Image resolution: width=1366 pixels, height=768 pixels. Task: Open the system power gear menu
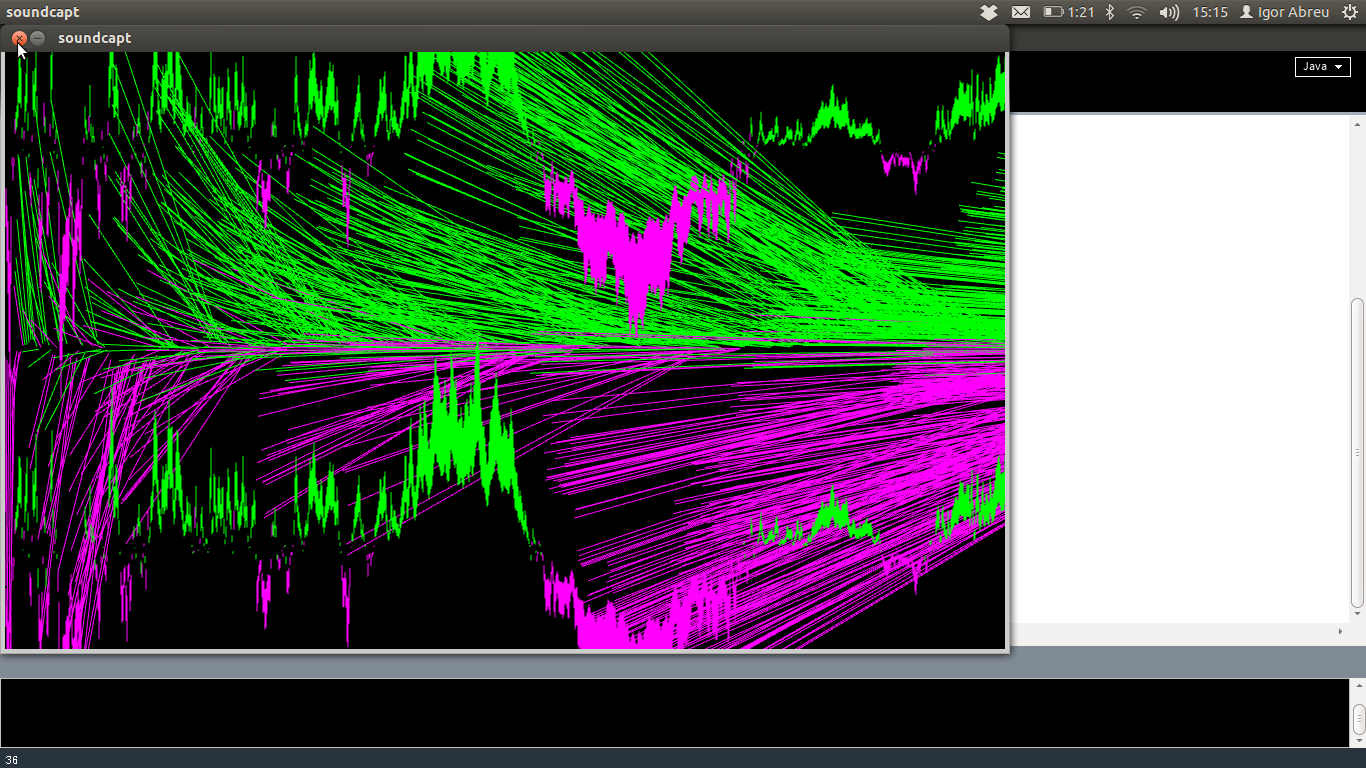tap(1349, 12)
